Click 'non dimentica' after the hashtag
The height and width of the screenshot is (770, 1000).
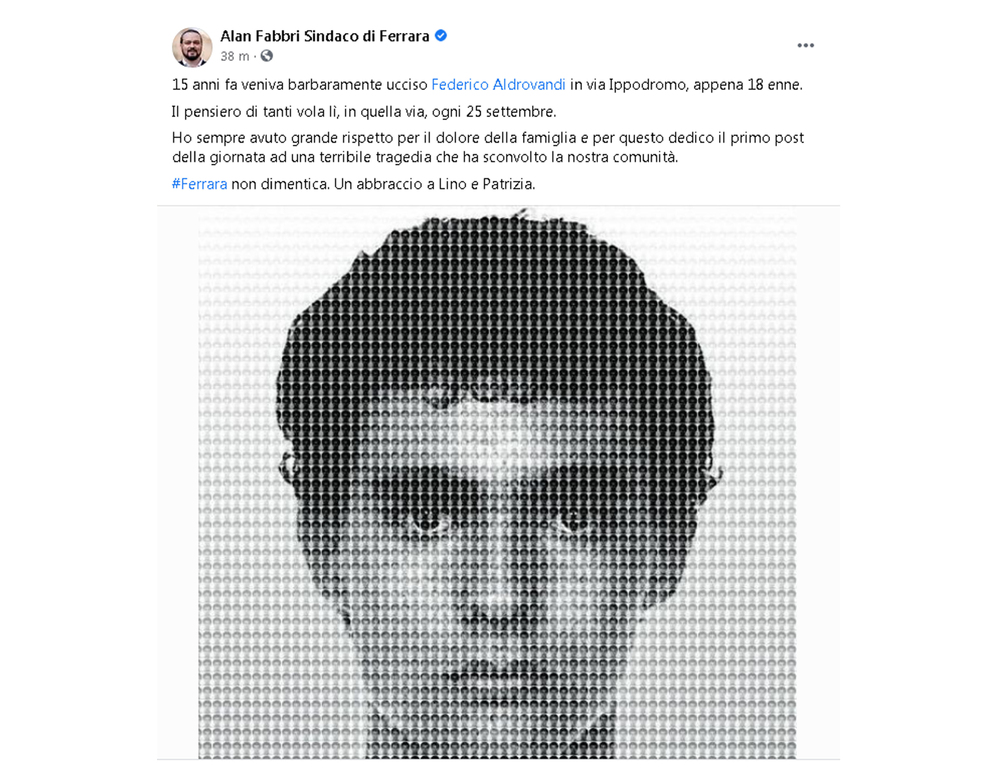[x=279, y=184]
